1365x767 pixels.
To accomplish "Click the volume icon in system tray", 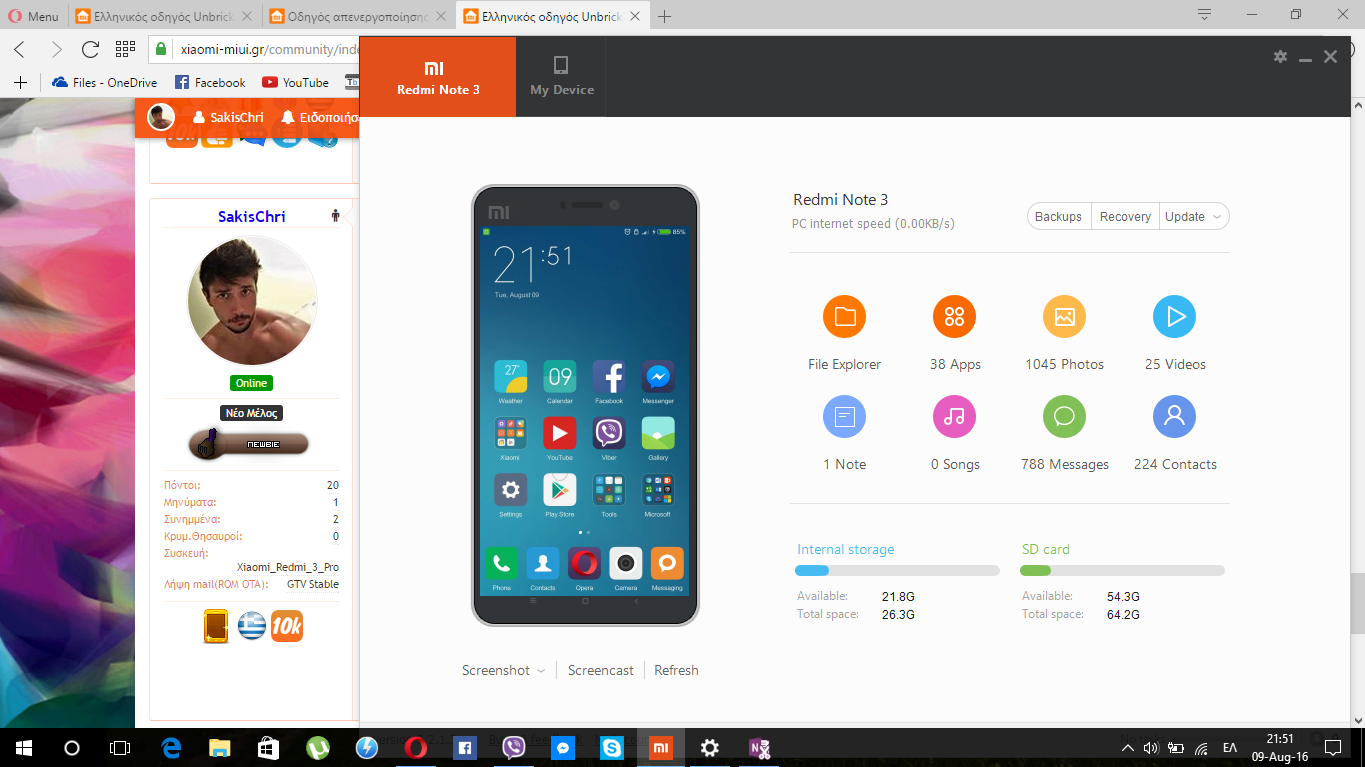I will (1150, 747).
